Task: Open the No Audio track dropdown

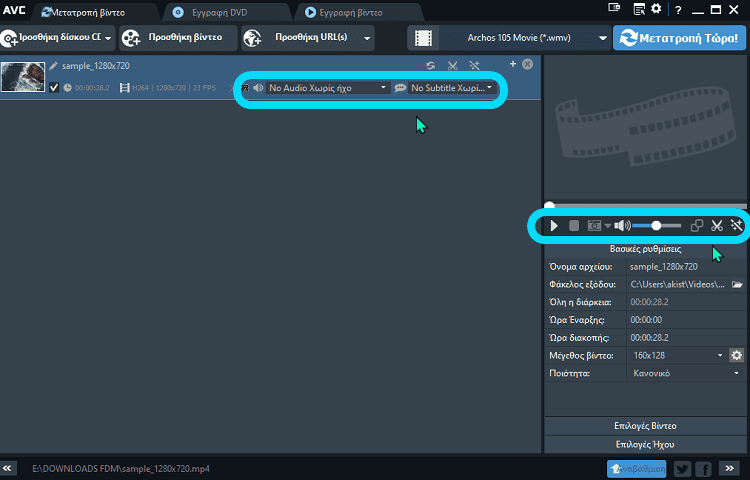Action: pos(318,88)
